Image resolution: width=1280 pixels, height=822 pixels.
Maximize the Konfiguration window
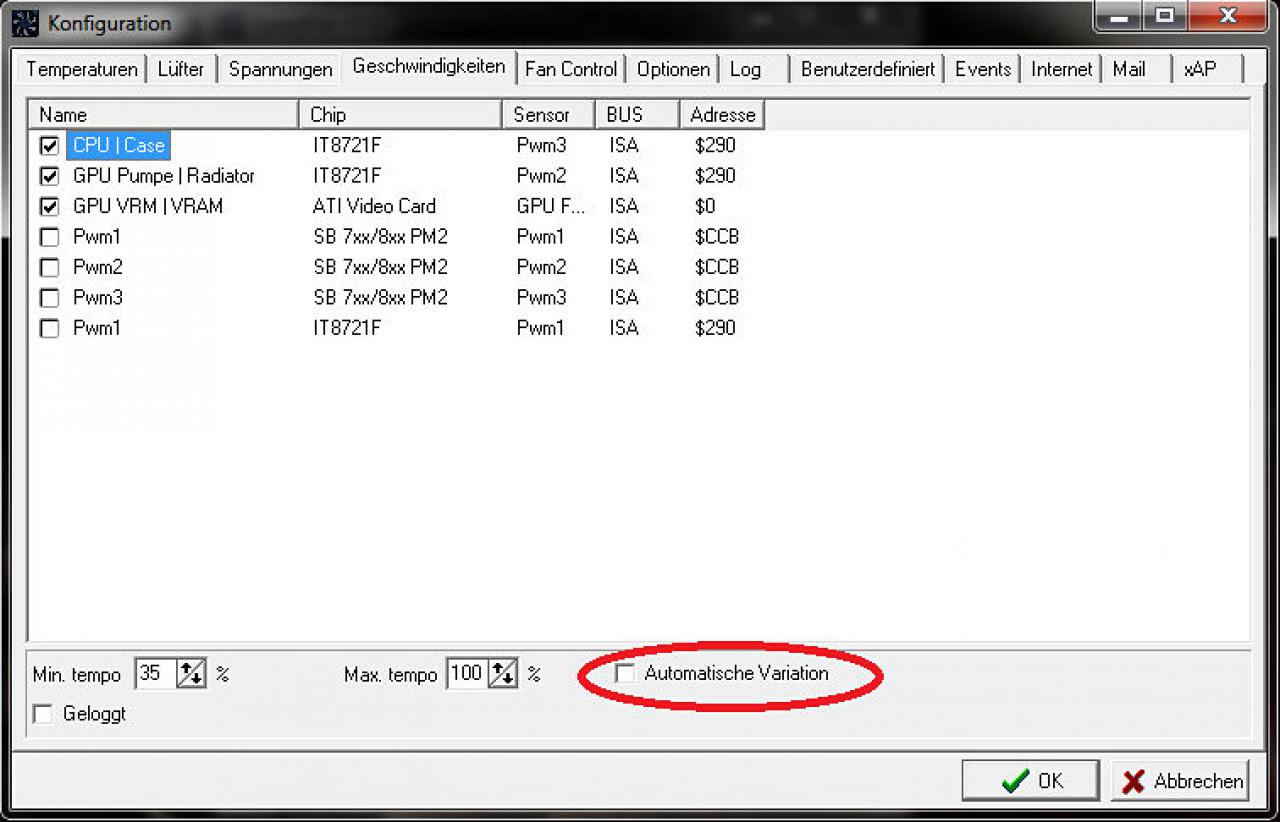pyautogui.click(x=1166, y=17)
